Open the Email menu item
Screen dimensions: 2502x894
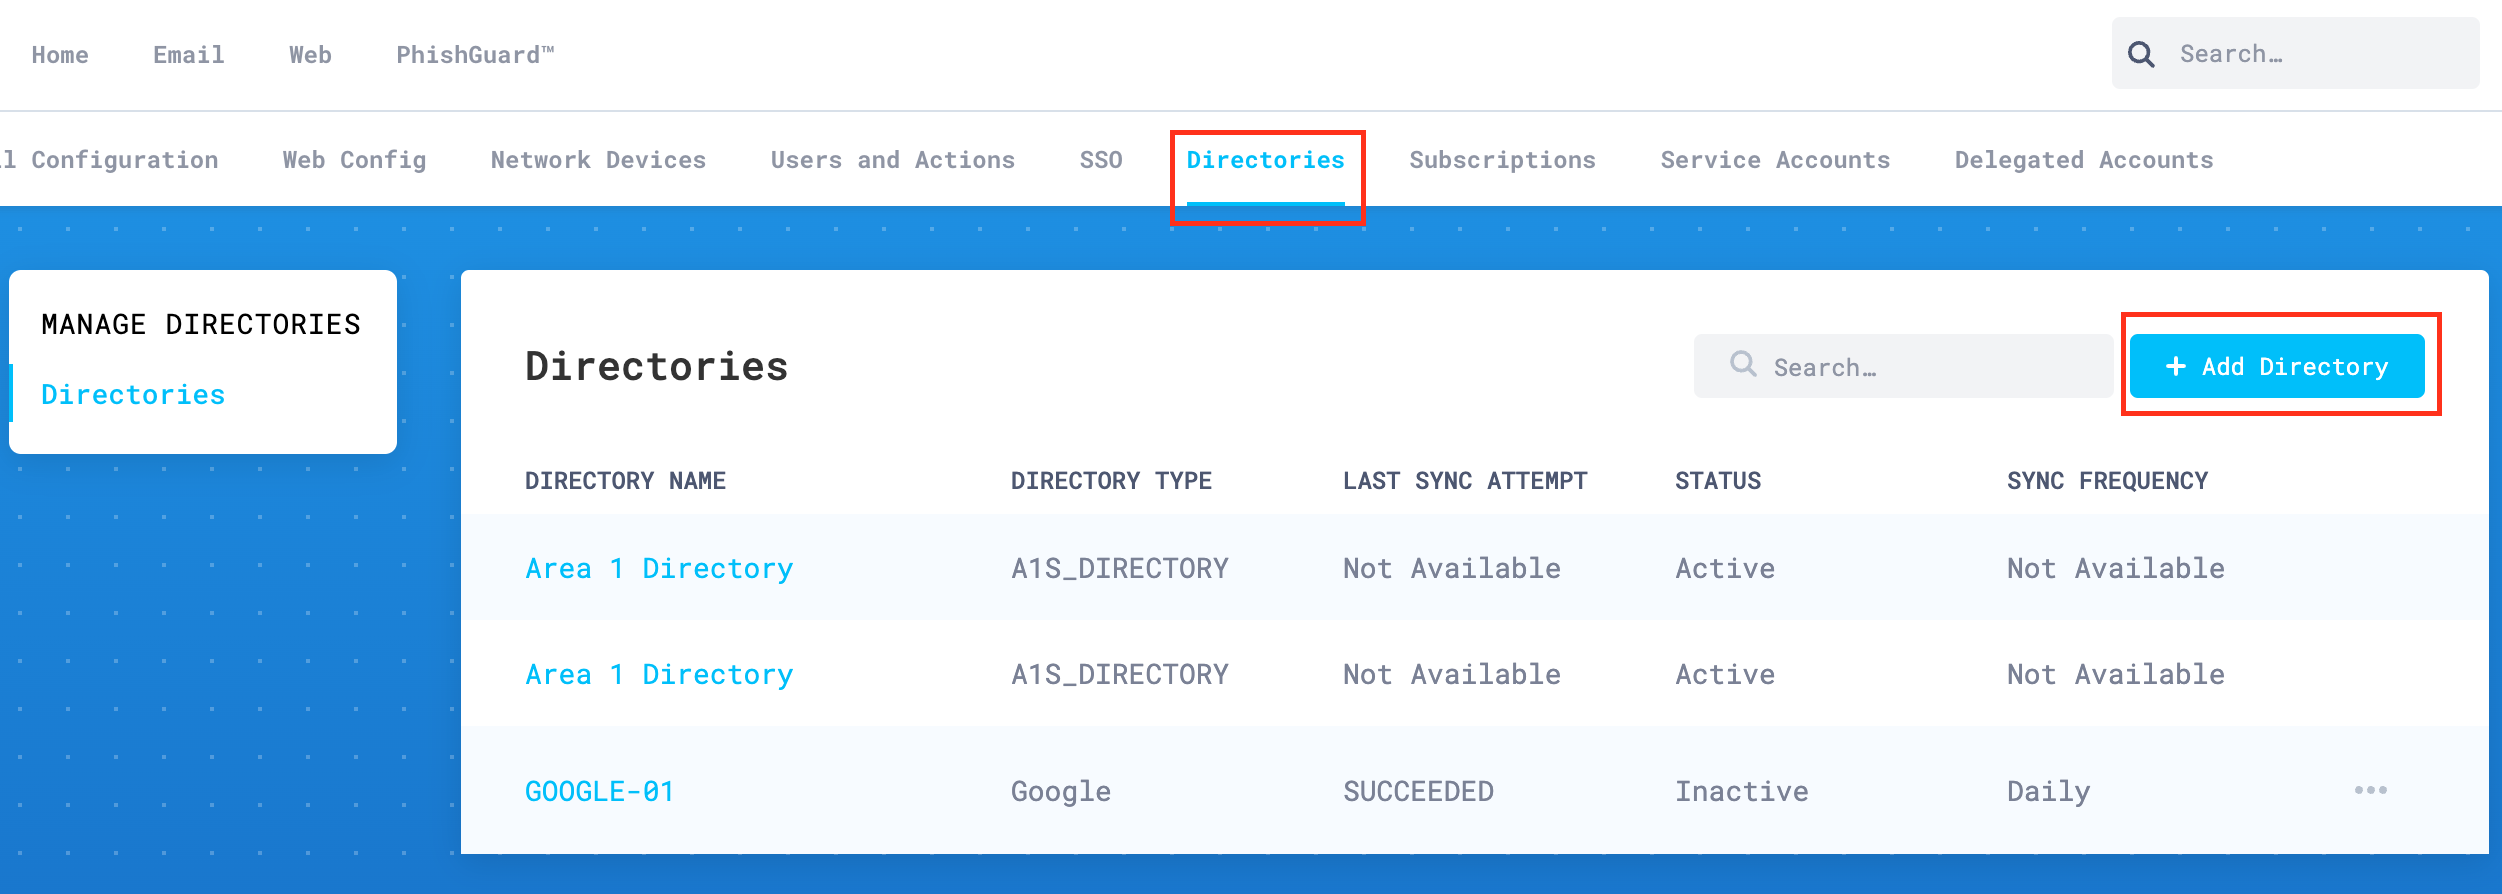188,55
